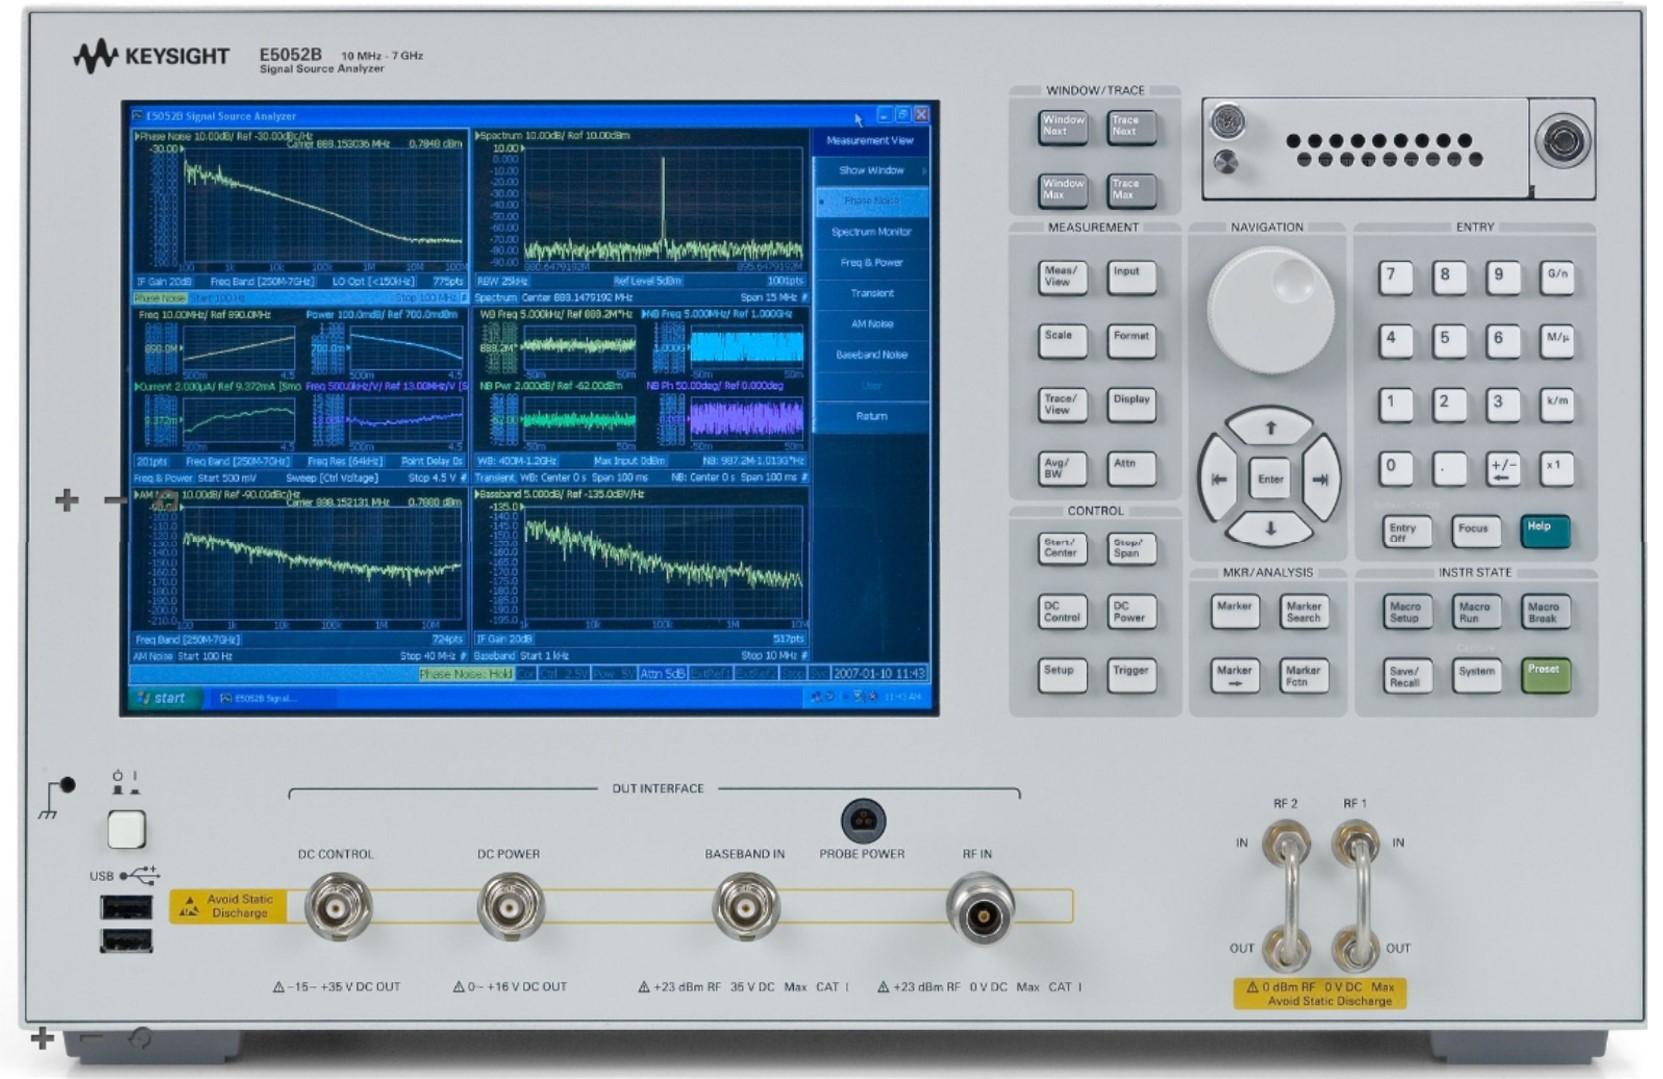Expand the Show Window submenu
Screen dimensions: 1663x1079
click(872, 171)
